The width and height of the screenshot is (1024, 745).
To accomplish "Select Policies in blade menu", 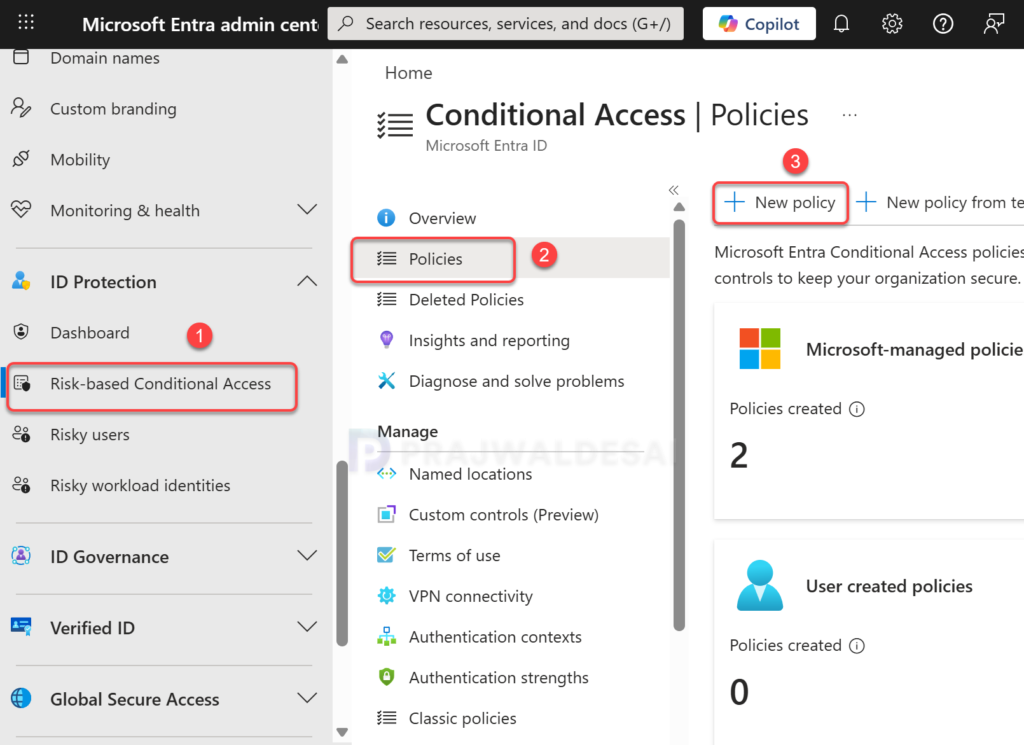I will click(x=435, y=259).
